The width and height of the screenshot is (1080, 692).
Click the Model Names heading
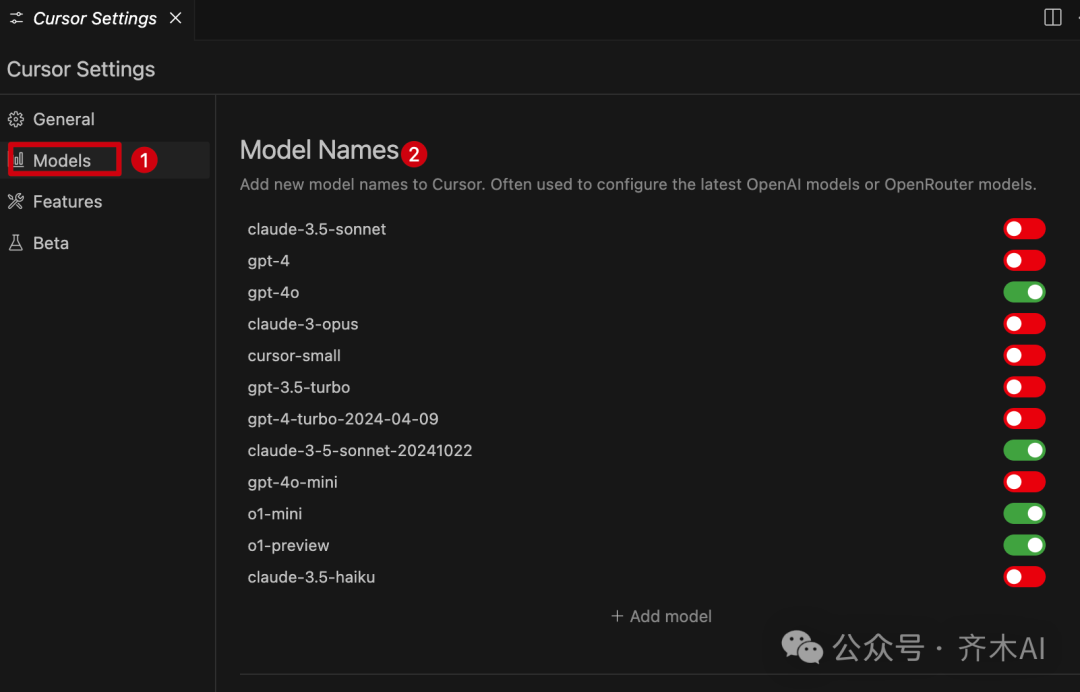(320, 150)
